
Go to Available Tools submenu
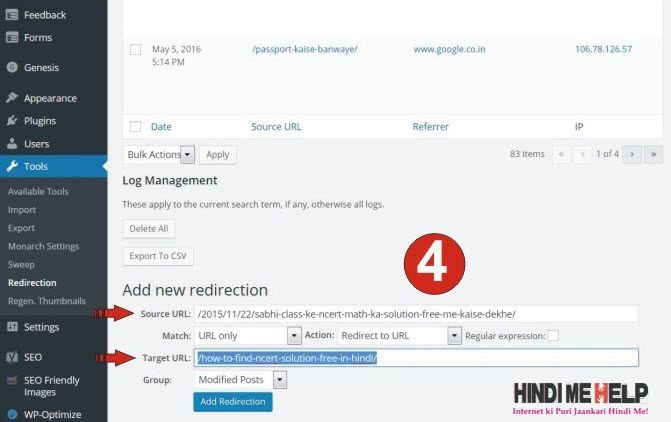pyautogui.click(x=38, y=191)
